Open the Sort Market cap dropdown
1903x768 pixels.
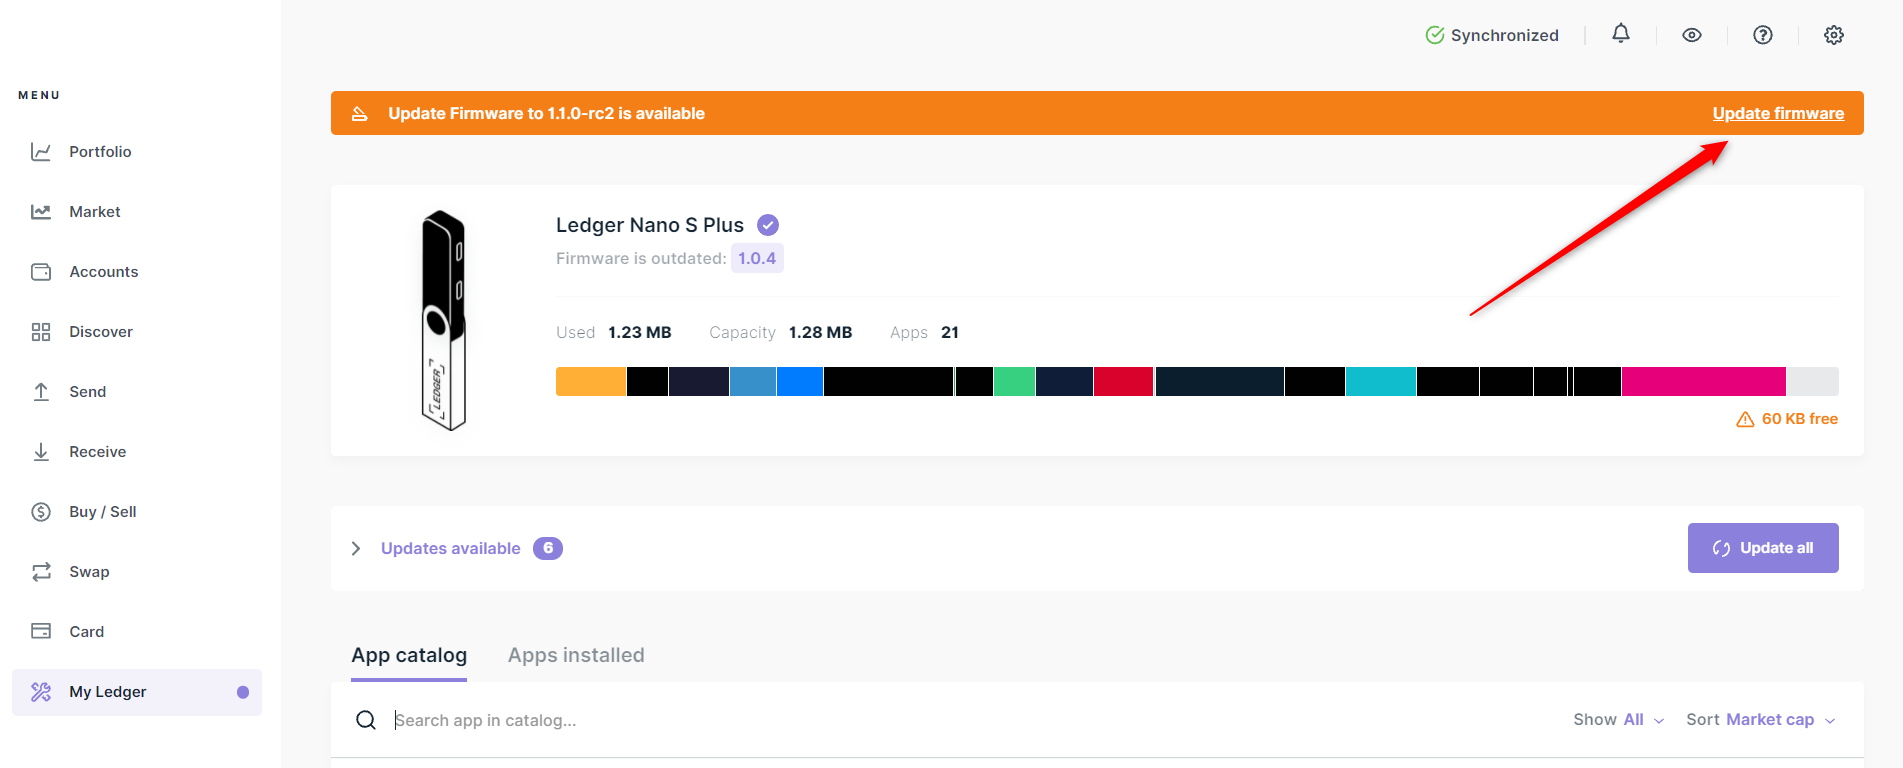tap(1760, 720)
